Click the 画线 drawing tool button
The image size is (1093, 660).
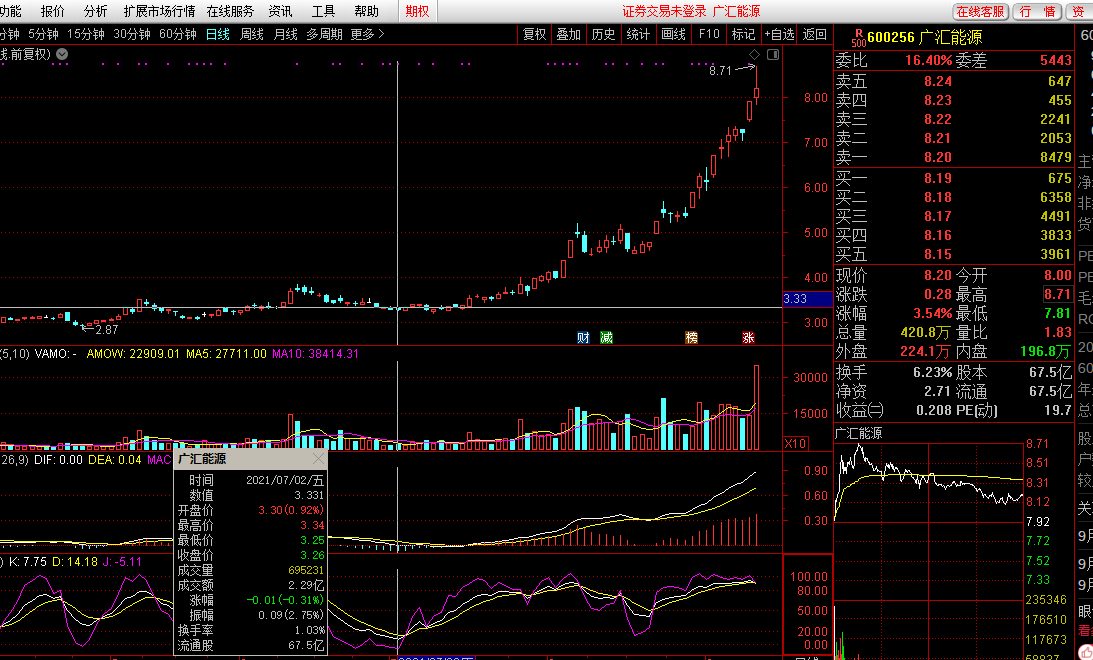(x=673, y=34)
